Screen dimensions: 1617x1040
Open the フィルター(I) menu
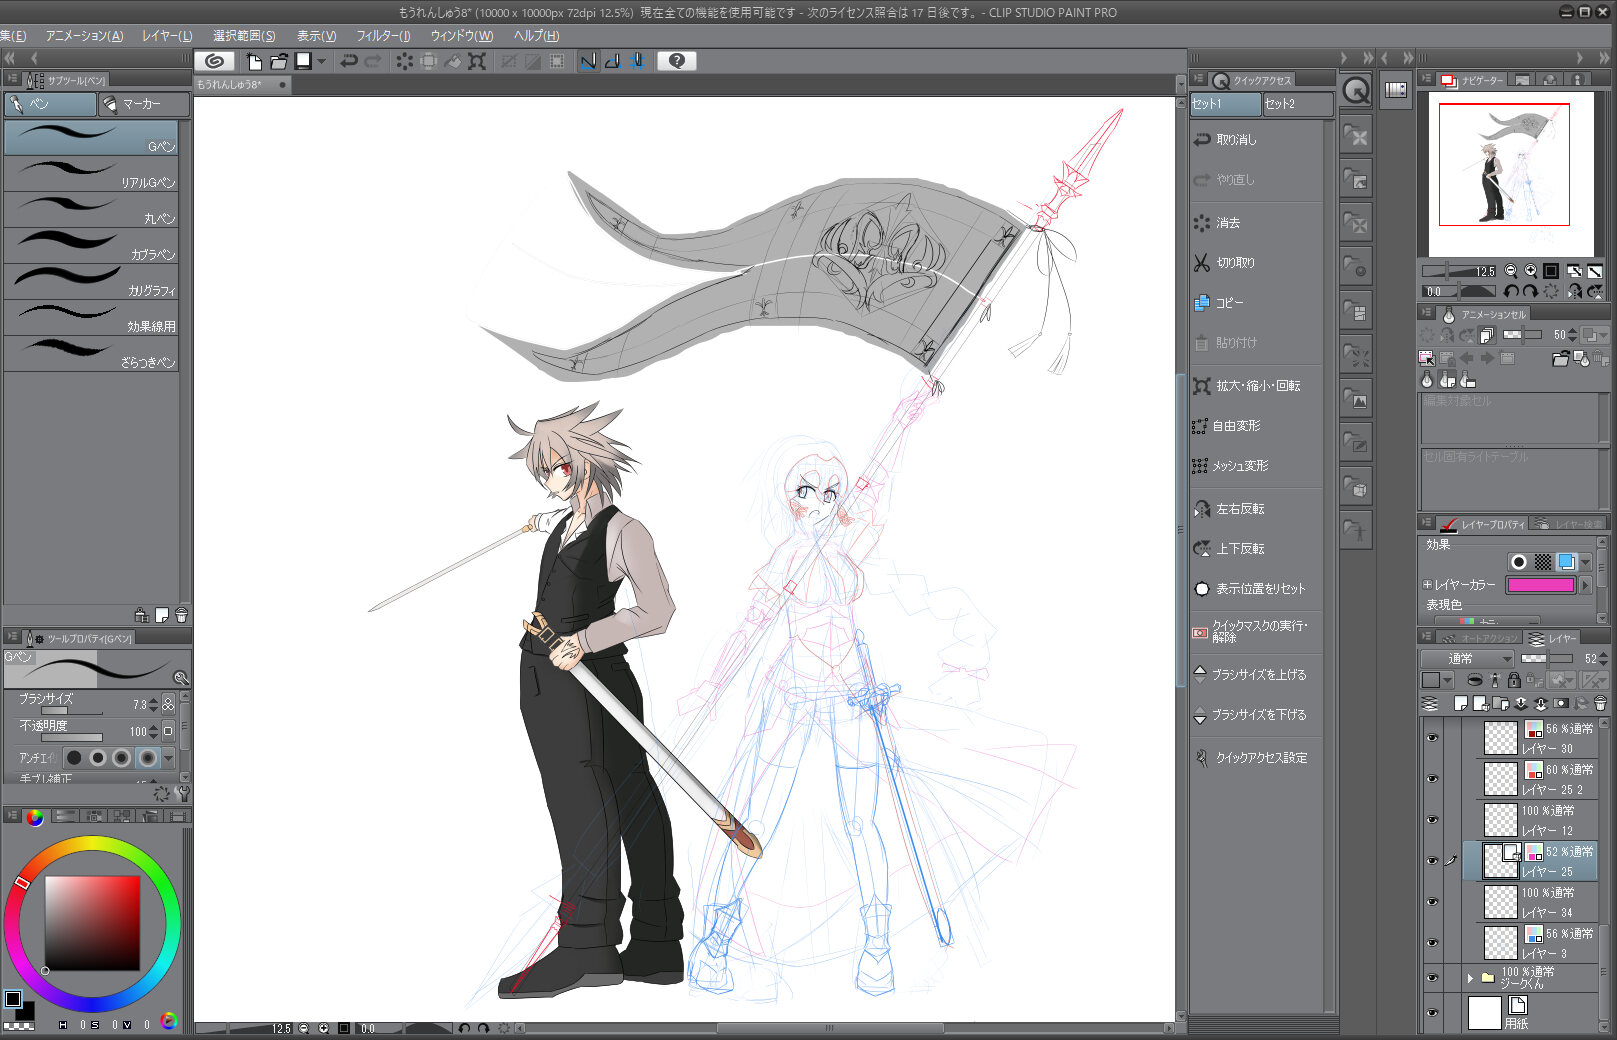coord(383,35)
